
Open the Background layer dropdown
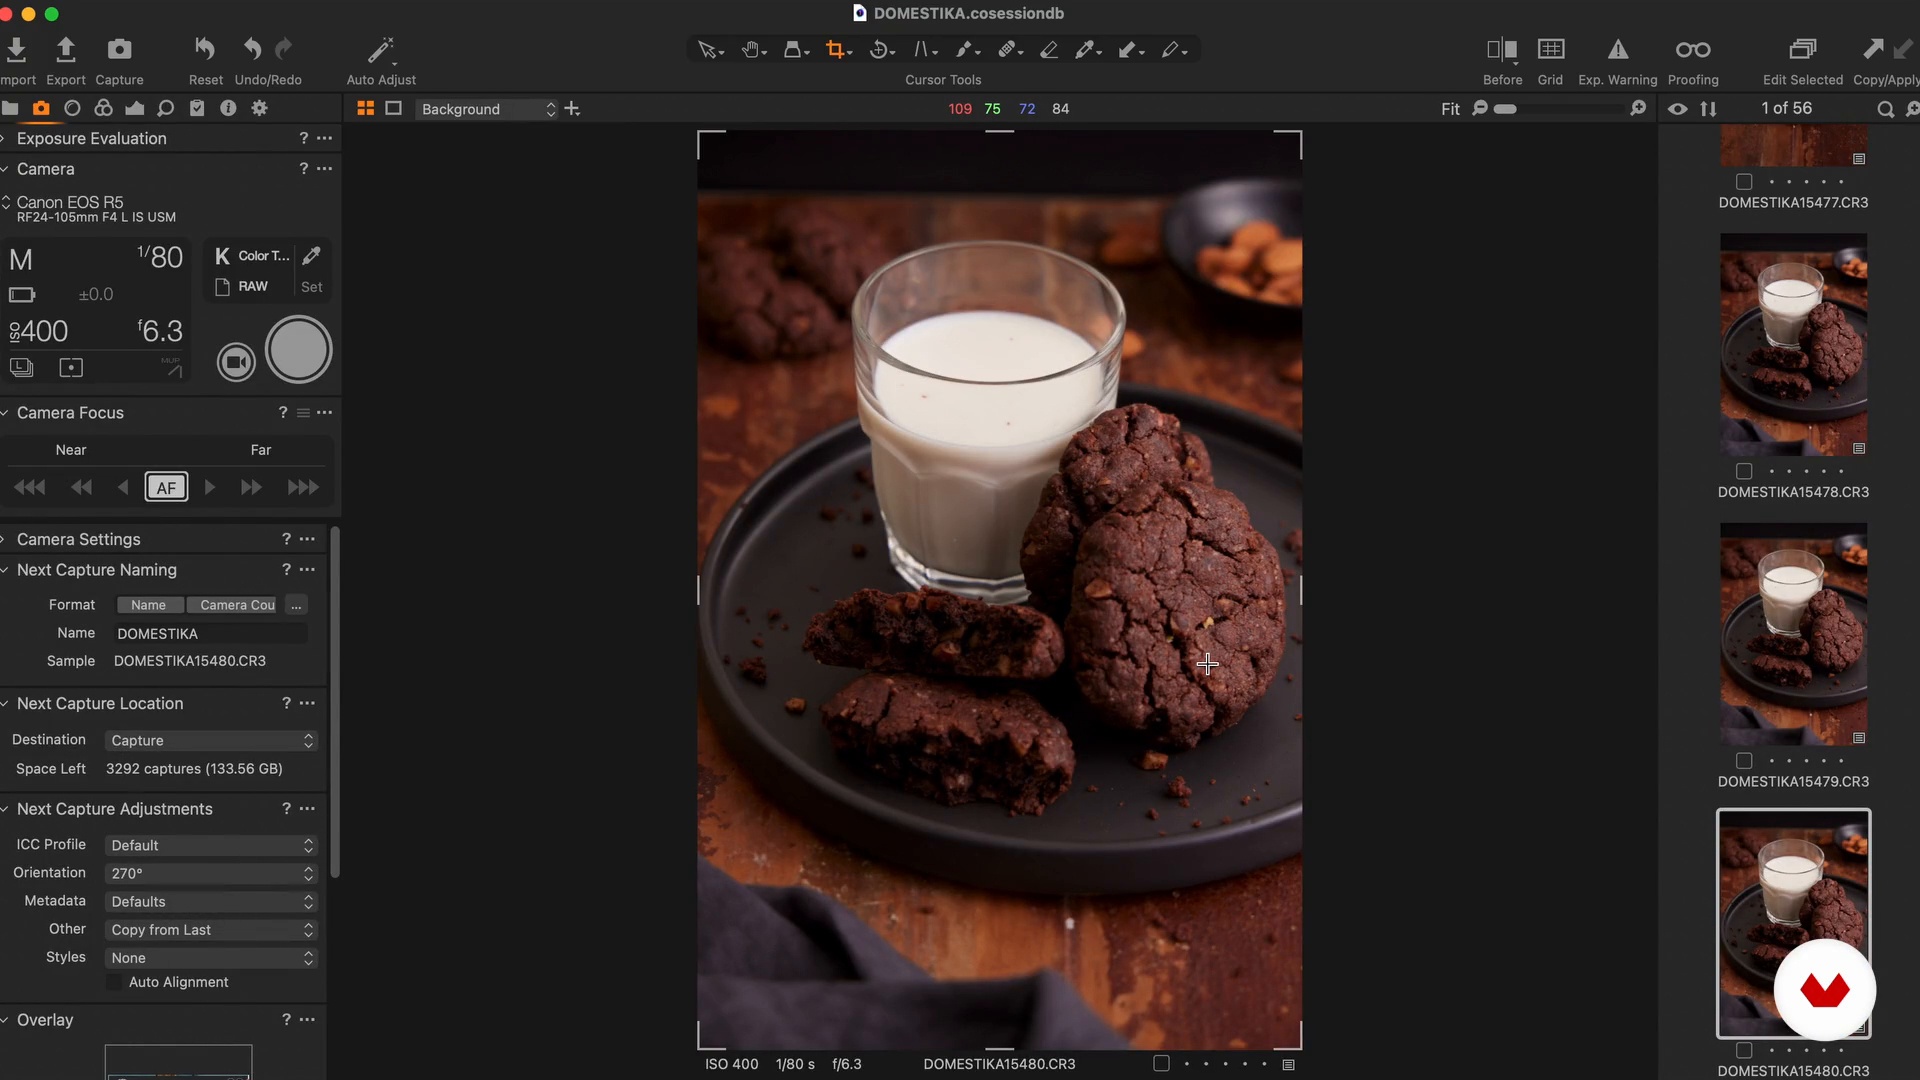click(487, 109)
